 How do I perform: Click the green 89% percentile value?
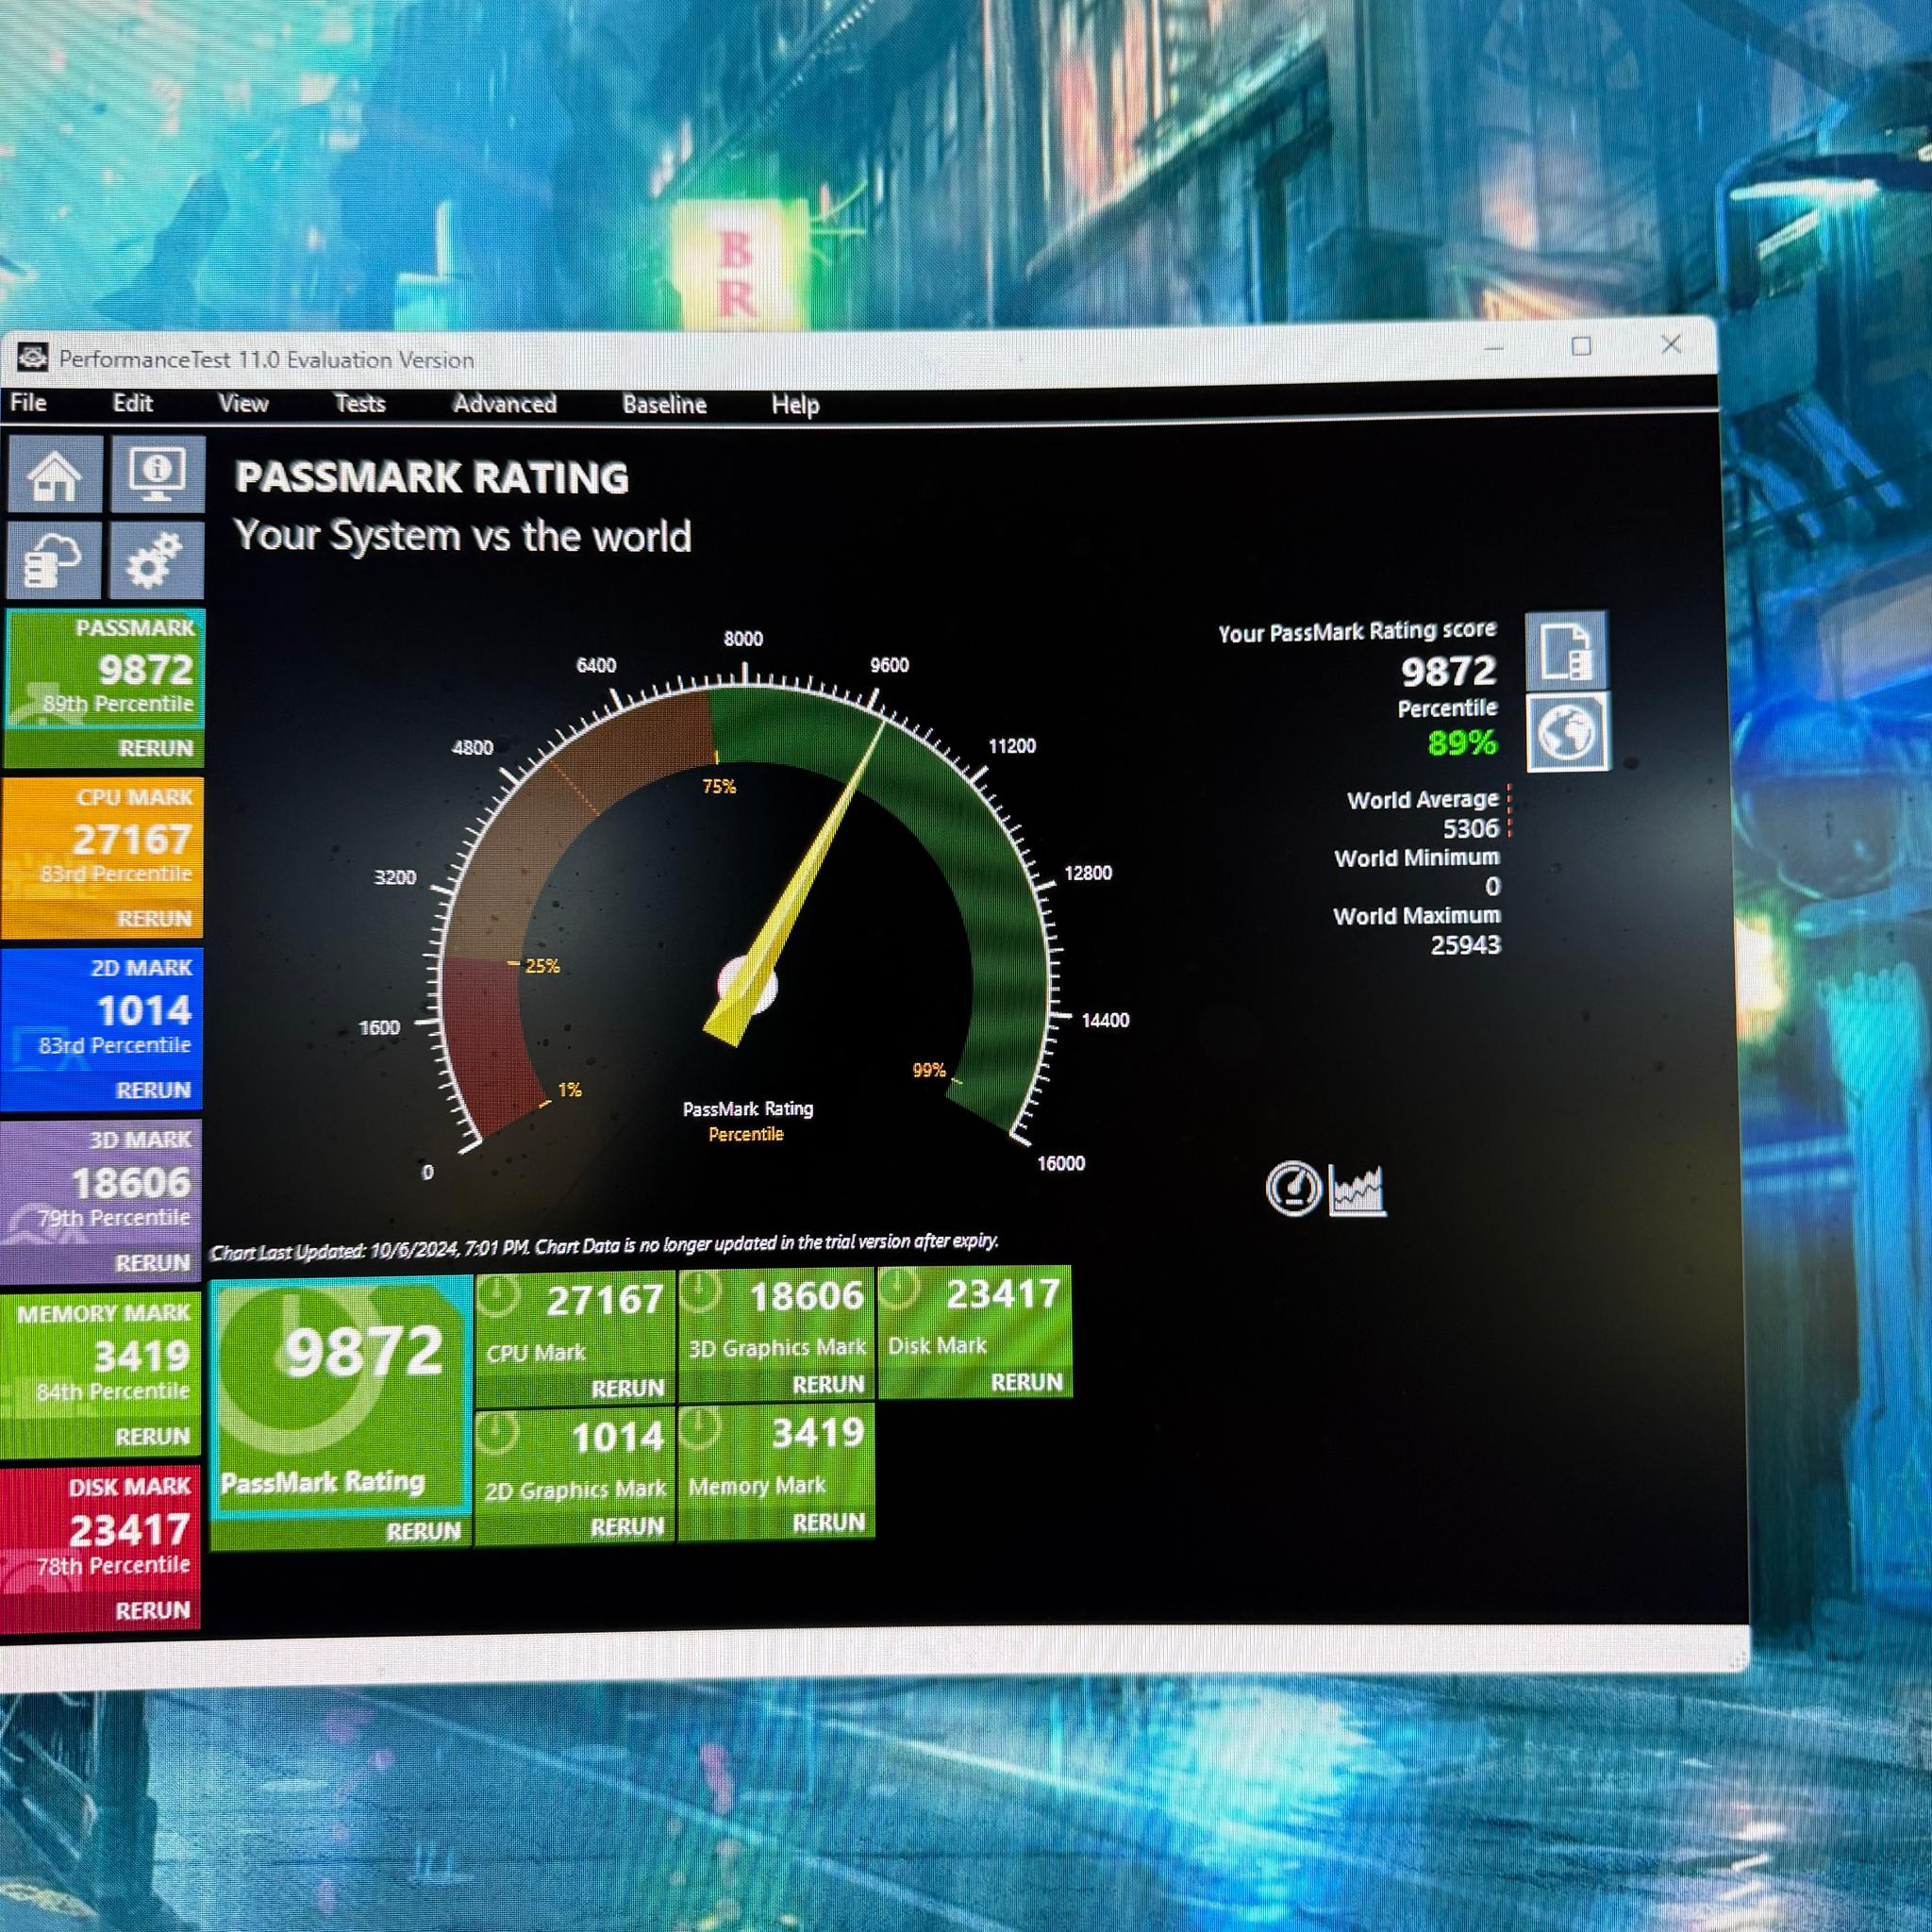click(1463, 742)
